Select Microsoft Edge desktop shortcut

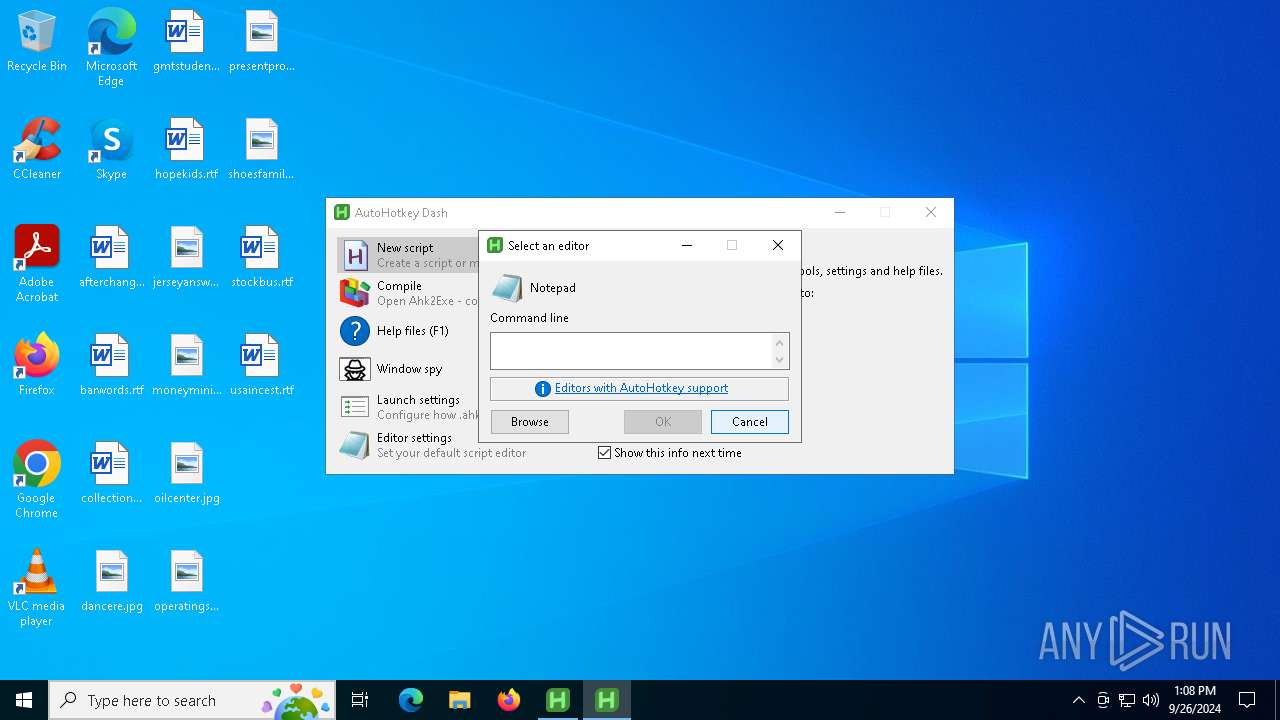point(111,48)
